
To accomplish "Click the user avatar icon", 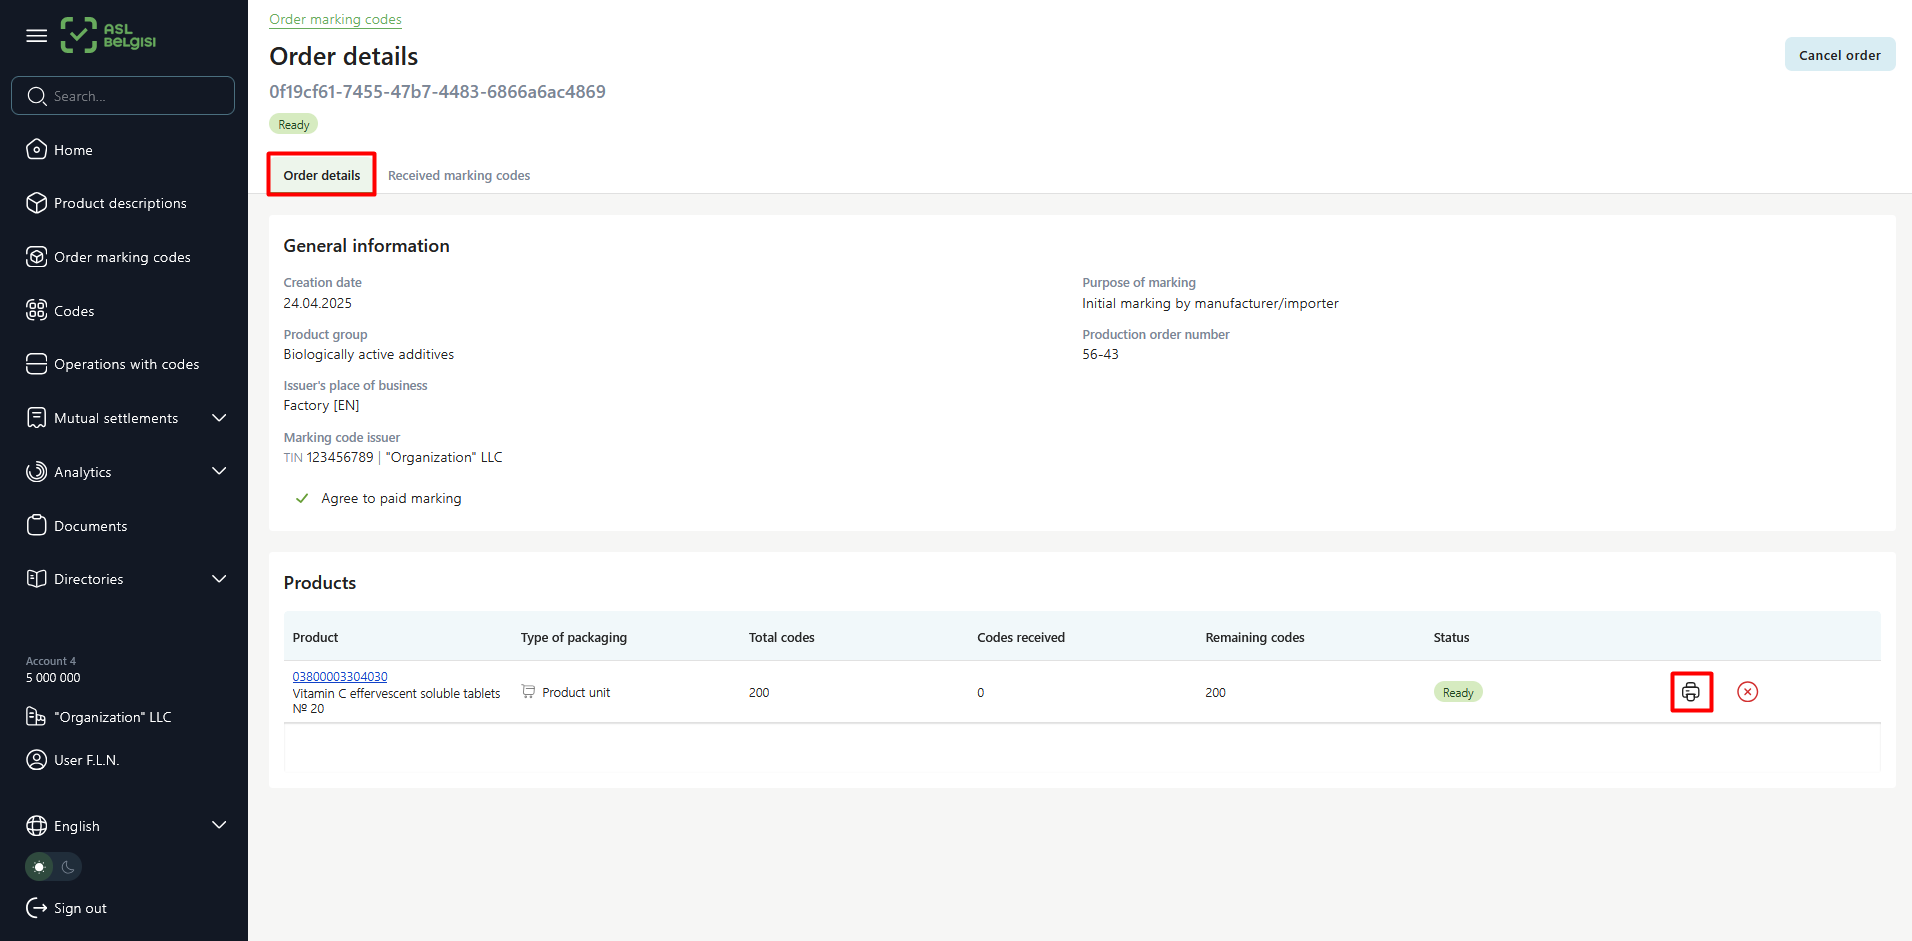I will [37, 760].
